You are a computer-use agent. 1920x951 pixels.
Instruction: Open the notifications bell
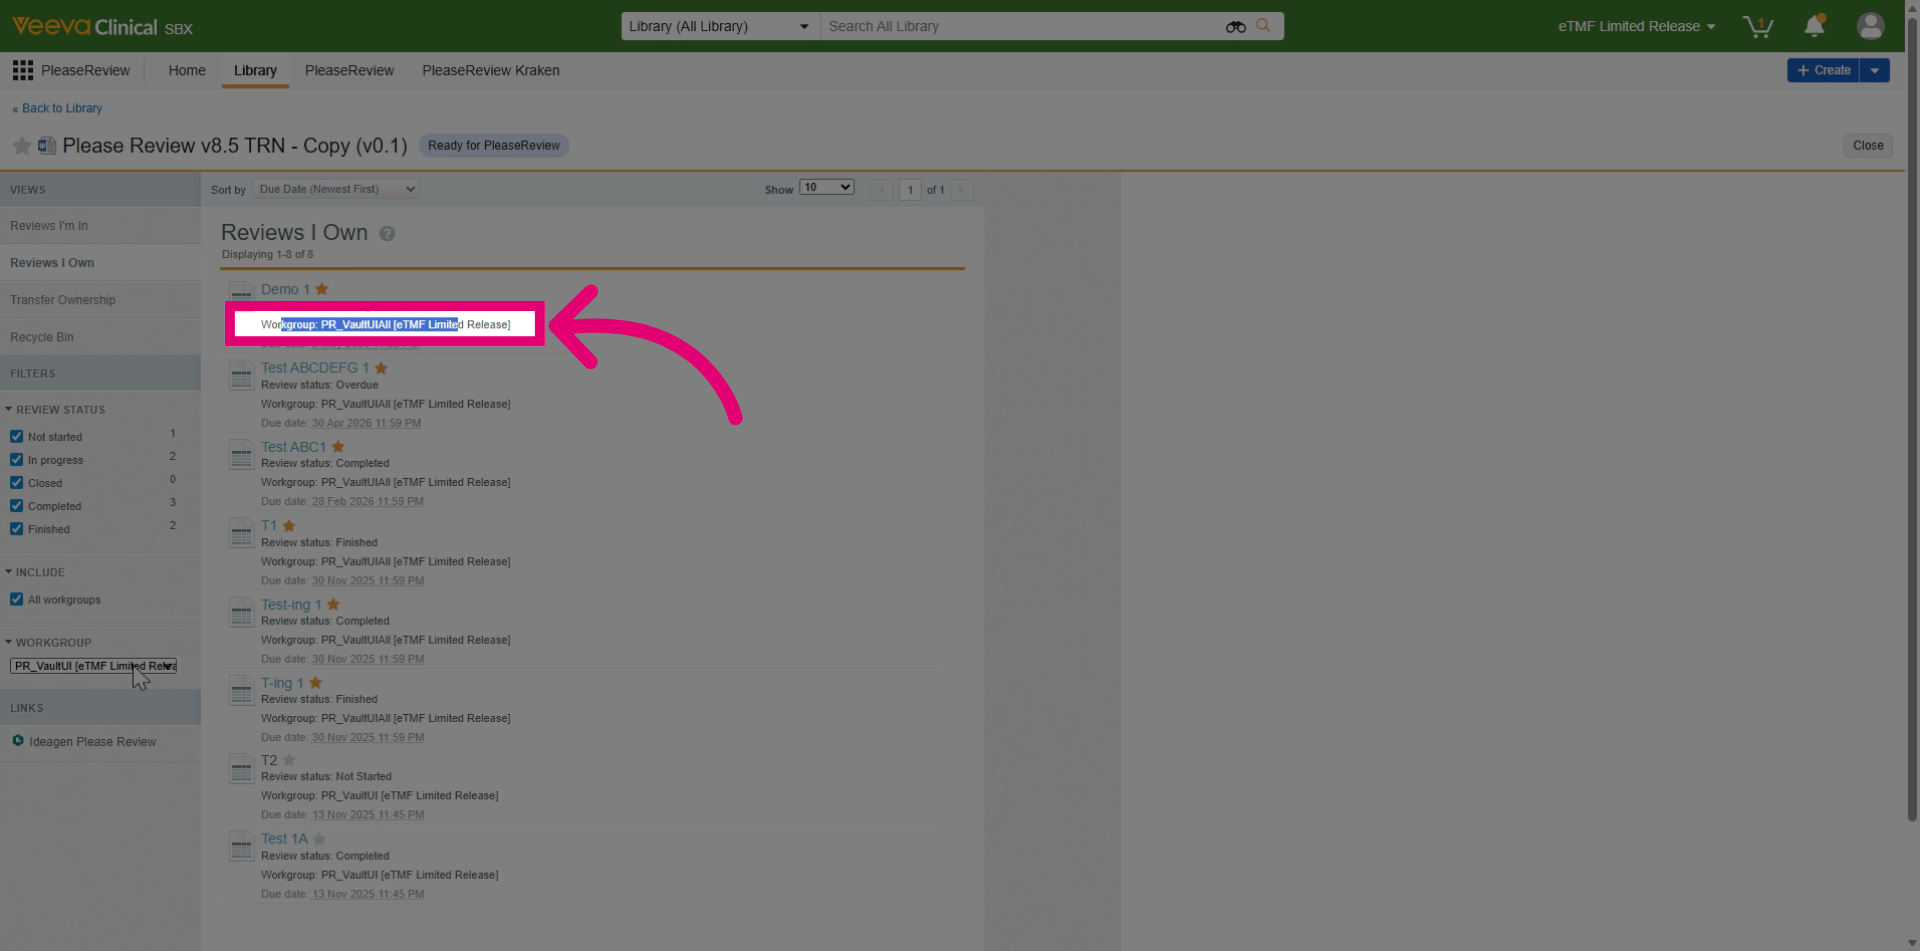pyautogui.click(x=1814, y=26)
